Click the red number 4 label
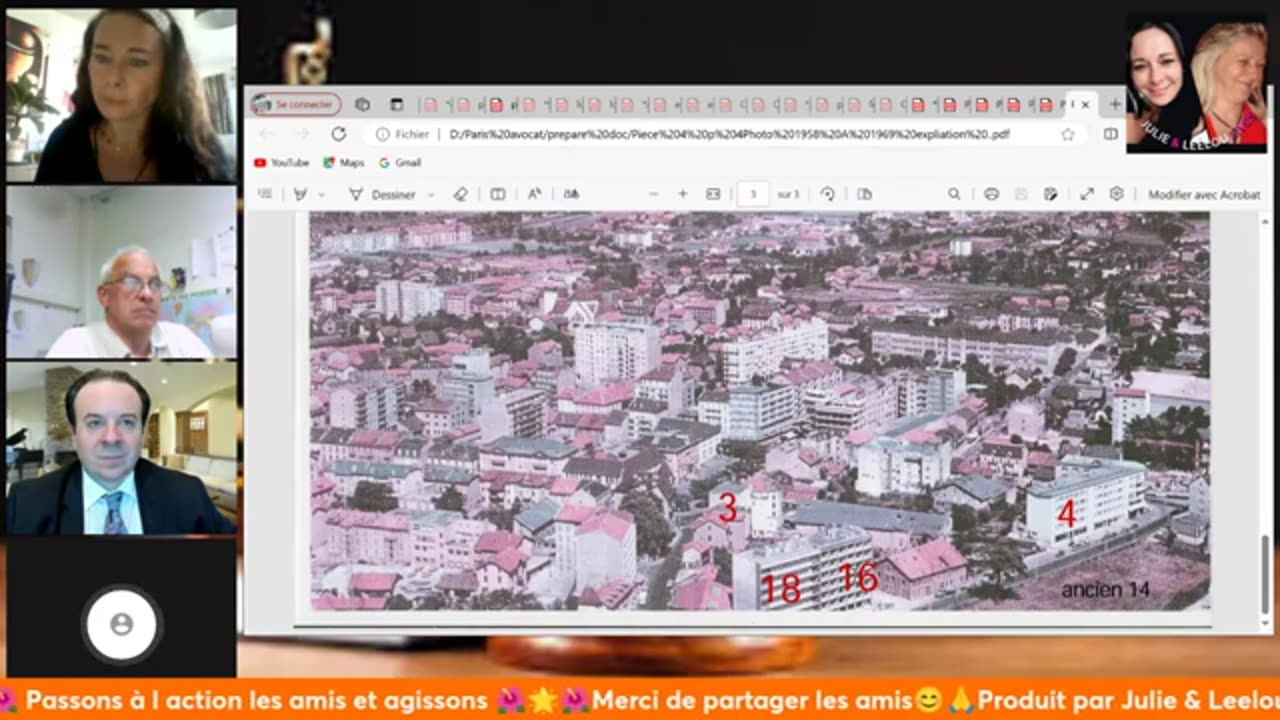 (1066, 514)
